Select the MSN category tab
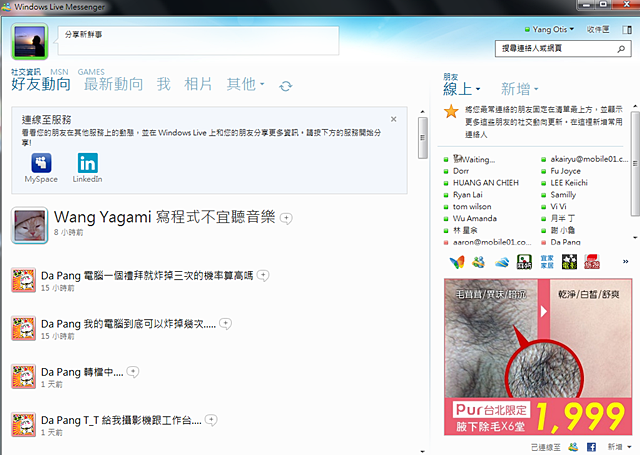The height and width of the screenshot is (455, 640). 59,72
